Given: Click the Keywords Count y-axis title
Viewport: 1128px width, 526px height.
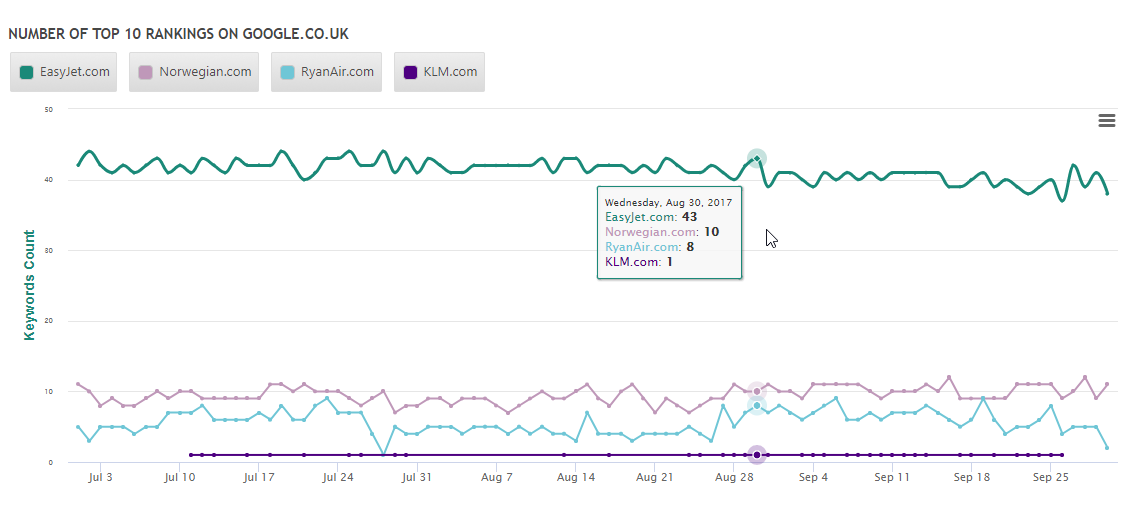Looking at the screenshot, I should [30, 285].
